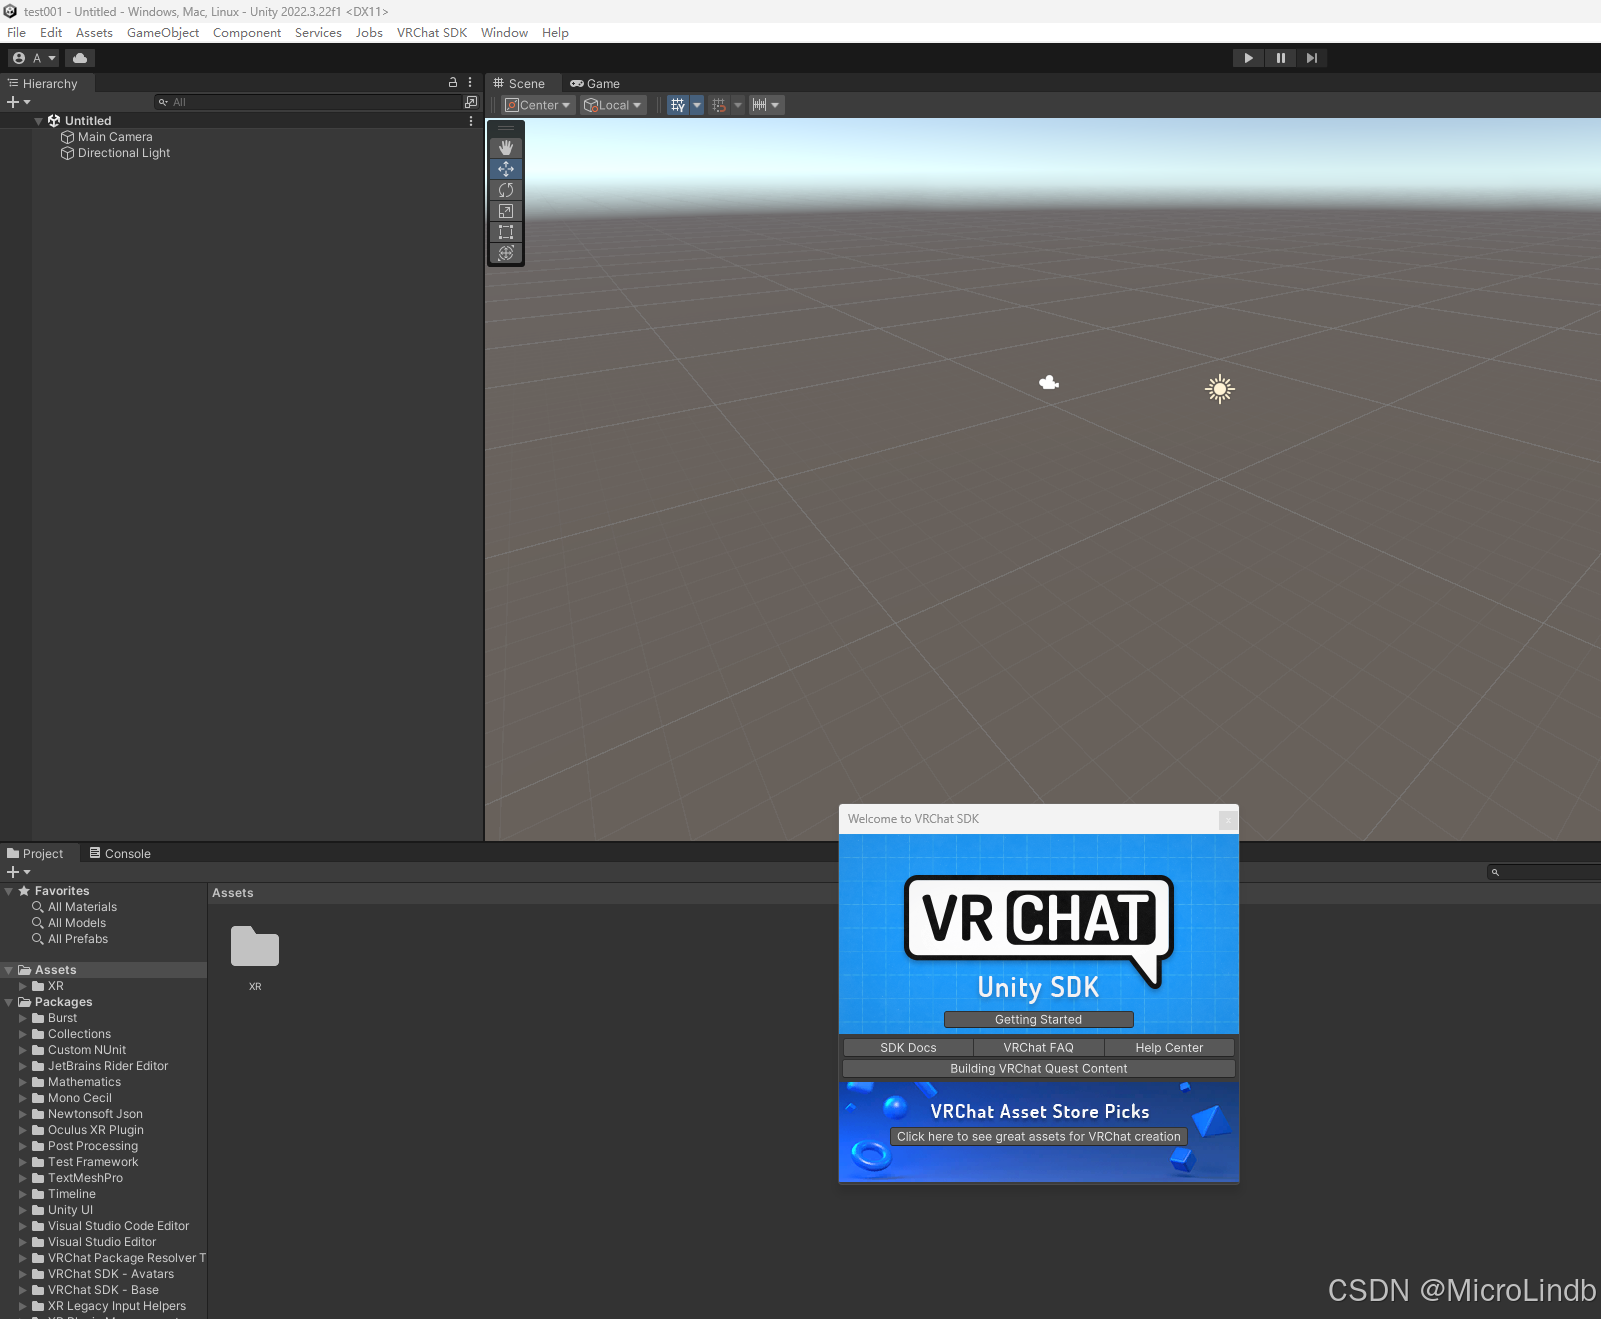Open VRChat FAQ

pyautogui.click(x=1039, y=1048)
